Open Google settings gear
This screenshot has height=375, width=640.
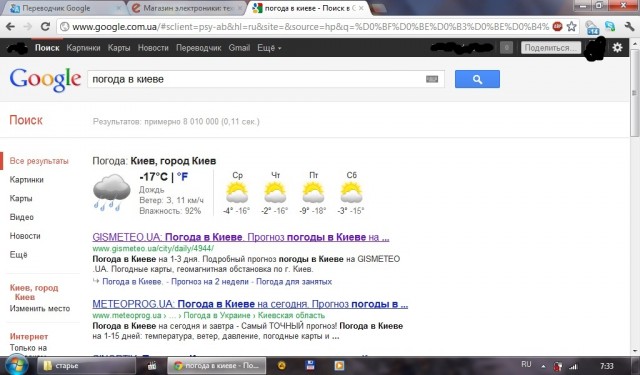617,48
